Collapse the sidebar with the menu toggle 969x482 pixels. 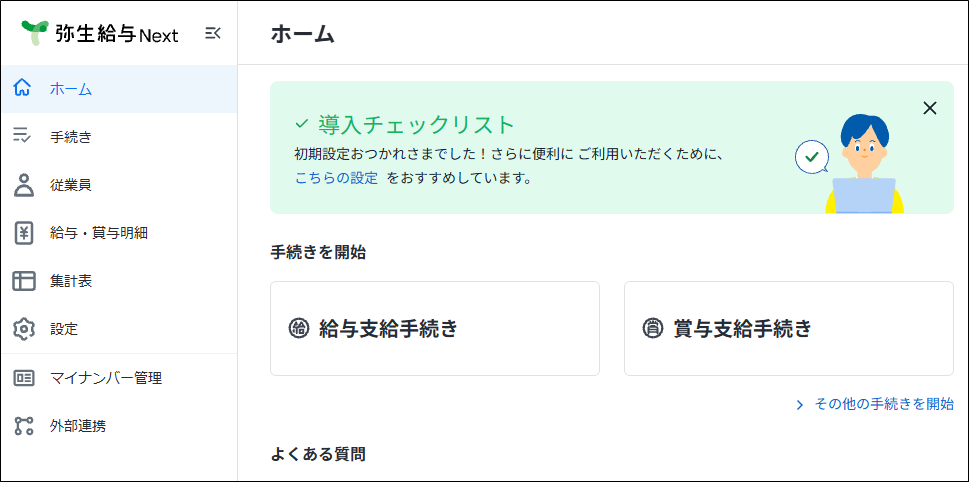[212, 33]
